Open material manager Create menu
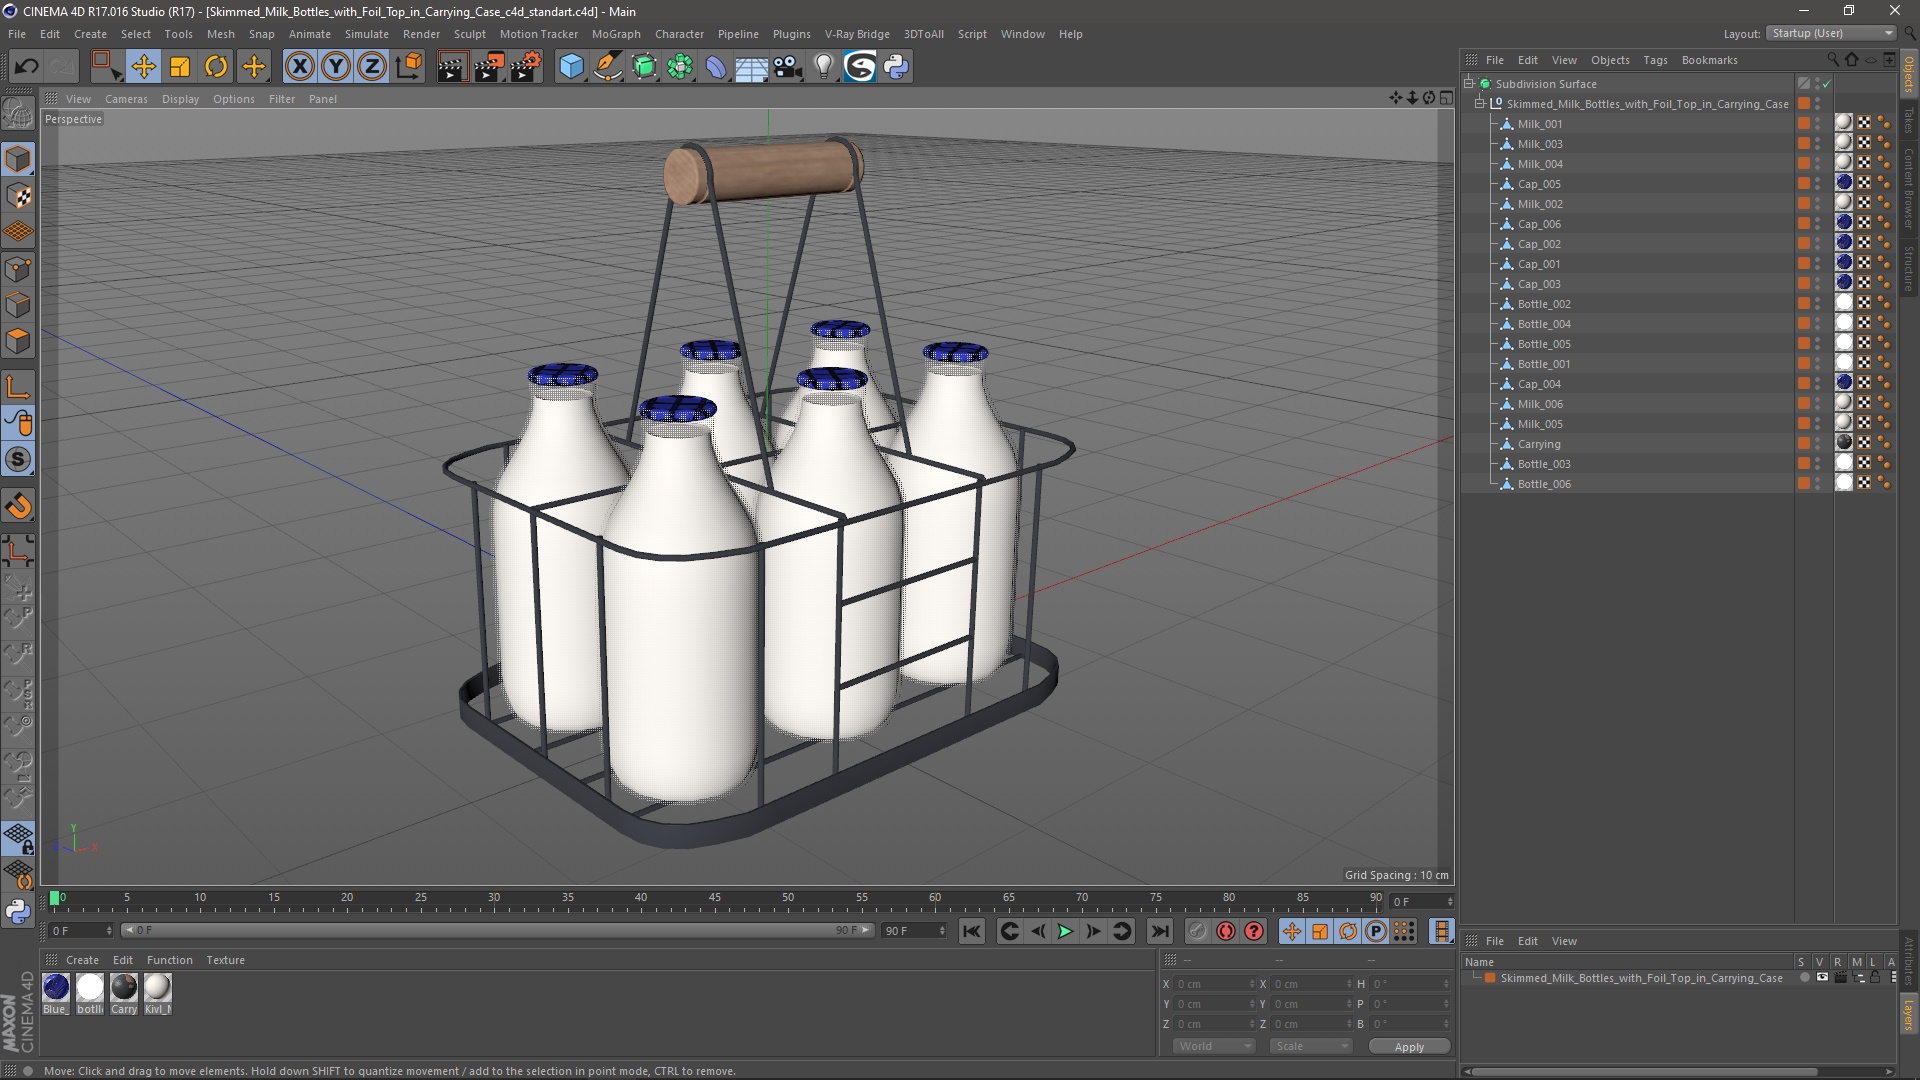Image resolution: width=1920 pixels, height=1080 pixels. click(x=82, y=960)
